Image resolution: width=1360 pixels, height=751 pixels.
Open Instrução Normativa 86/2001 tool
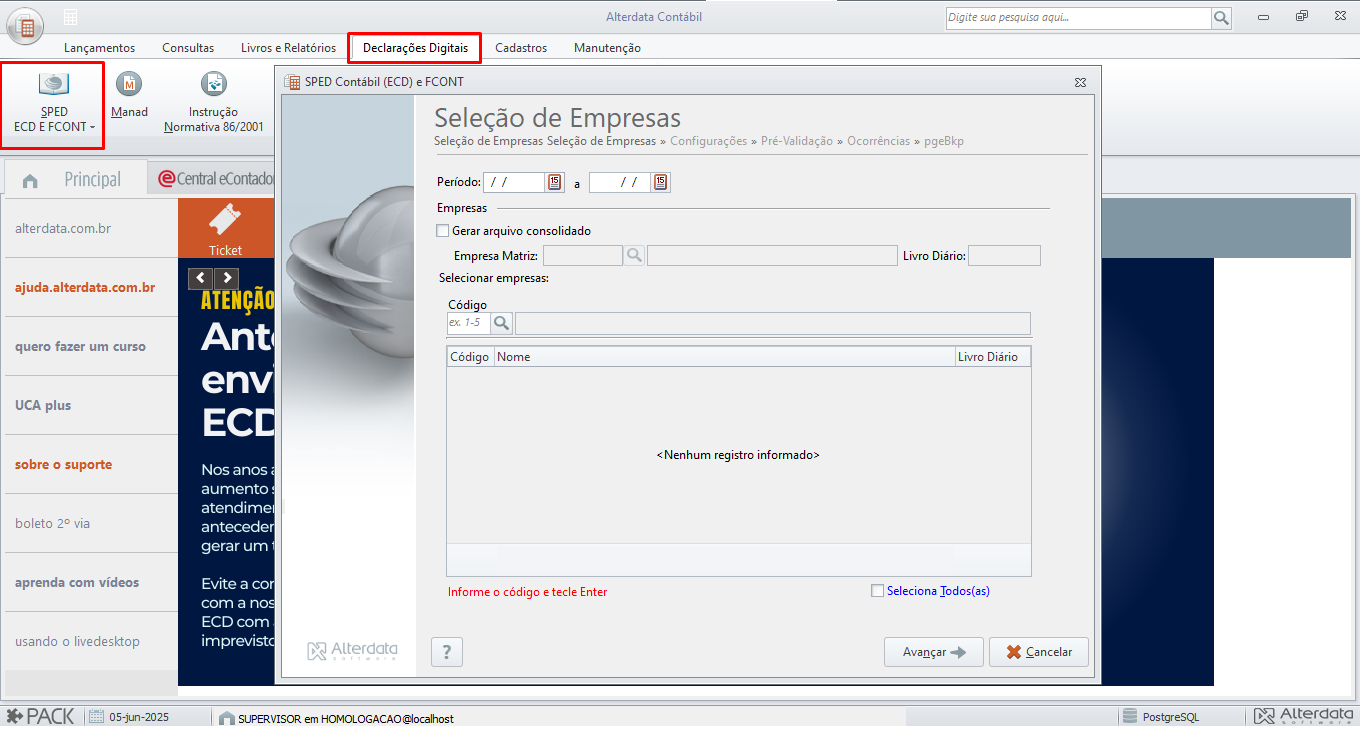(213, 95)
